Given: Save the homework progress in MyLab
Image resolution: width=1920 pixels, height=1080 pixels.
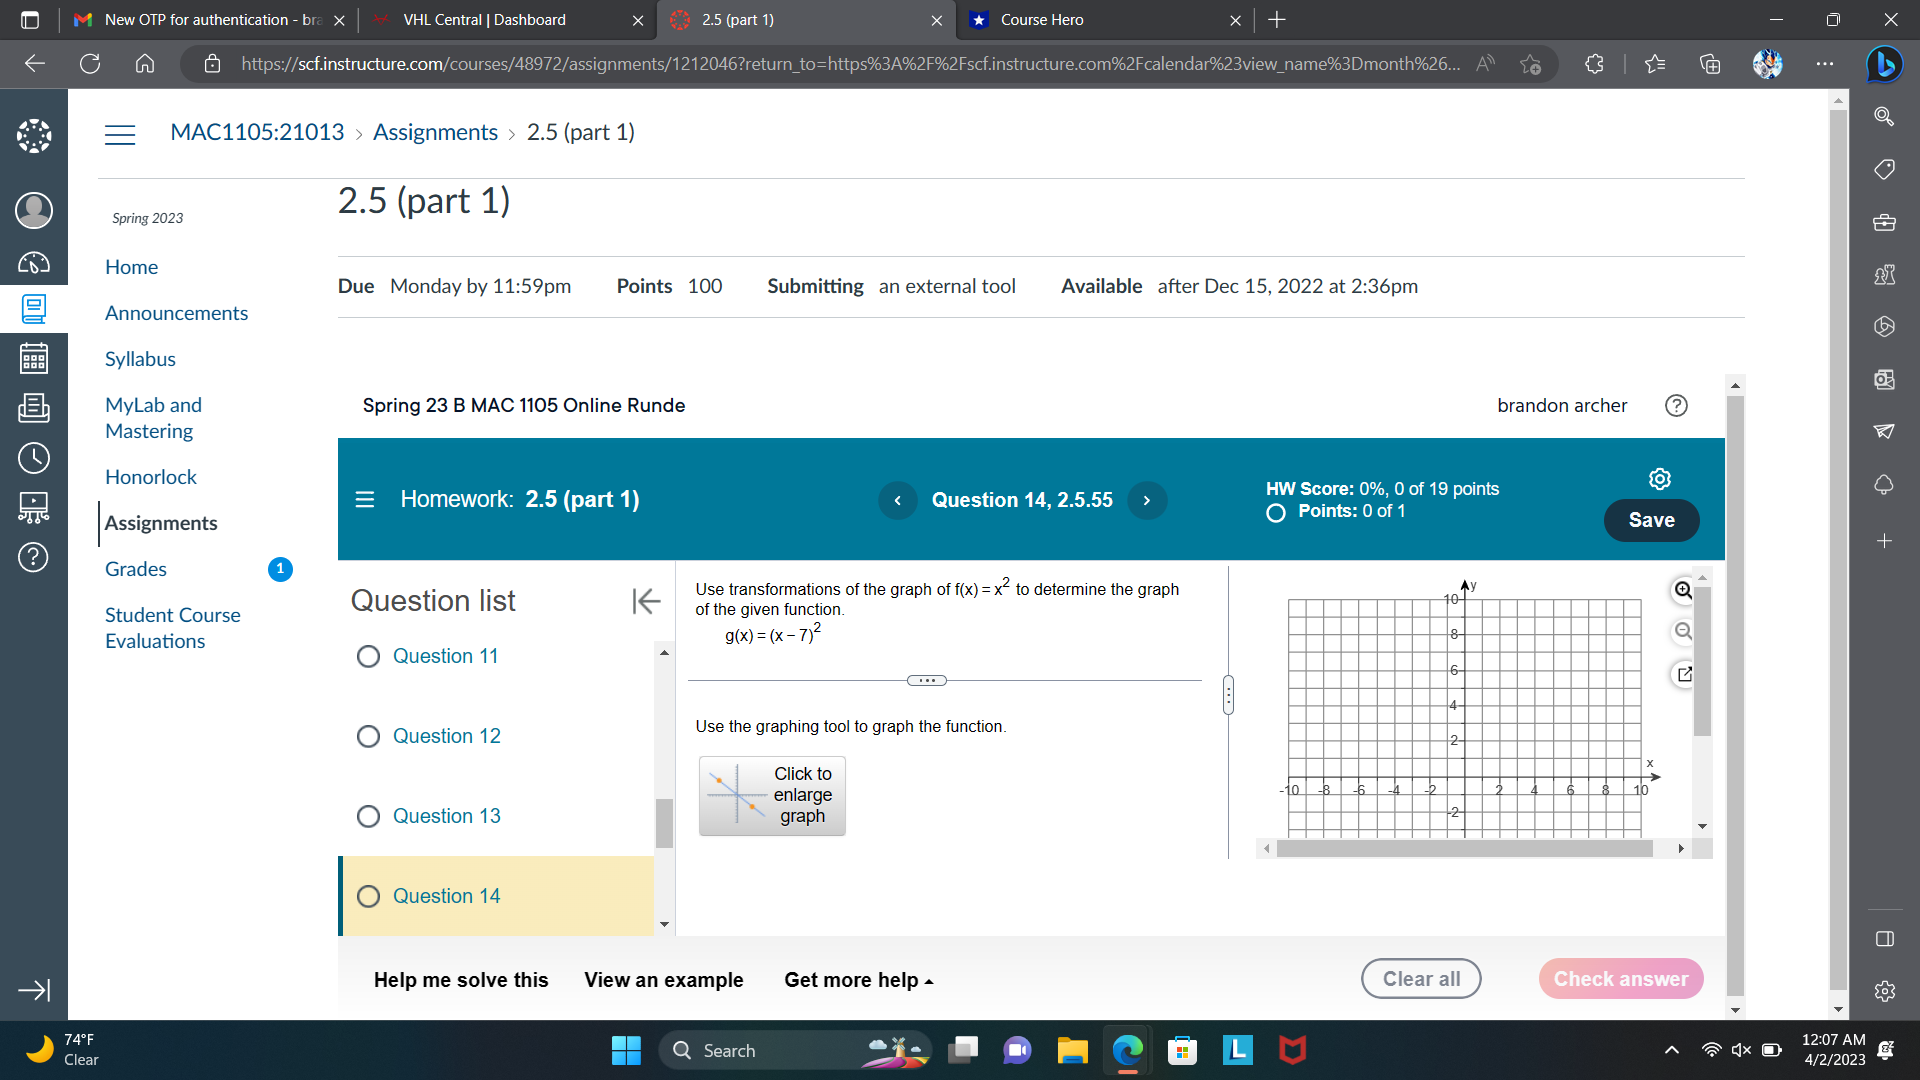Looking at the screenshot, I should [x=1651, y=520].
